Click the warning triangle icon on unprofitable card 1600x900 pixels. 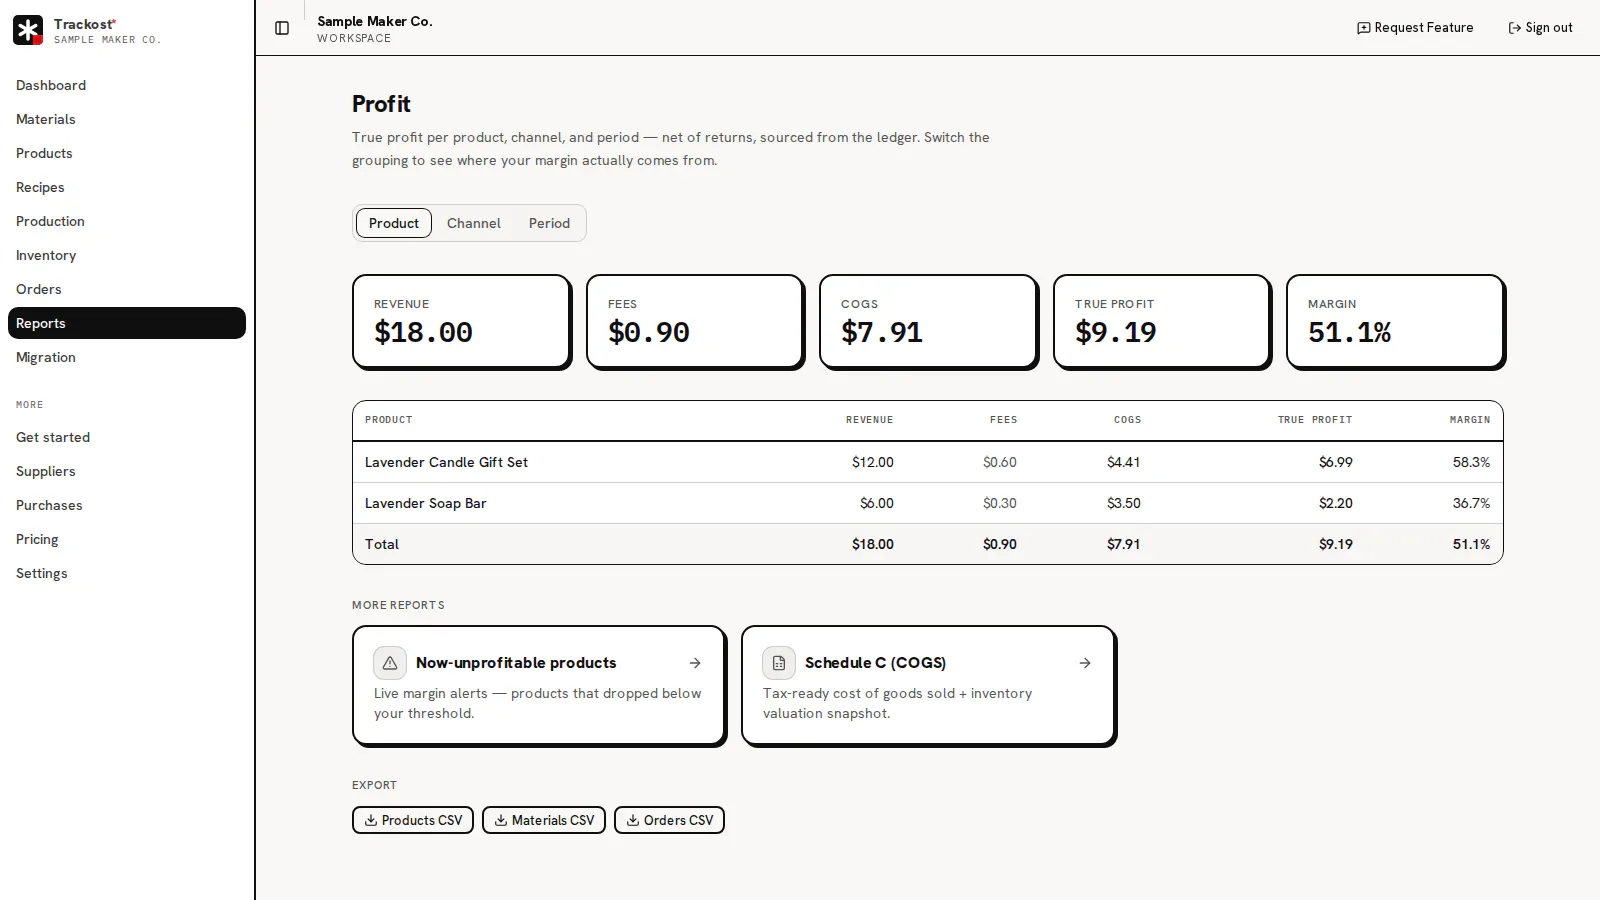tap(390, 663)
